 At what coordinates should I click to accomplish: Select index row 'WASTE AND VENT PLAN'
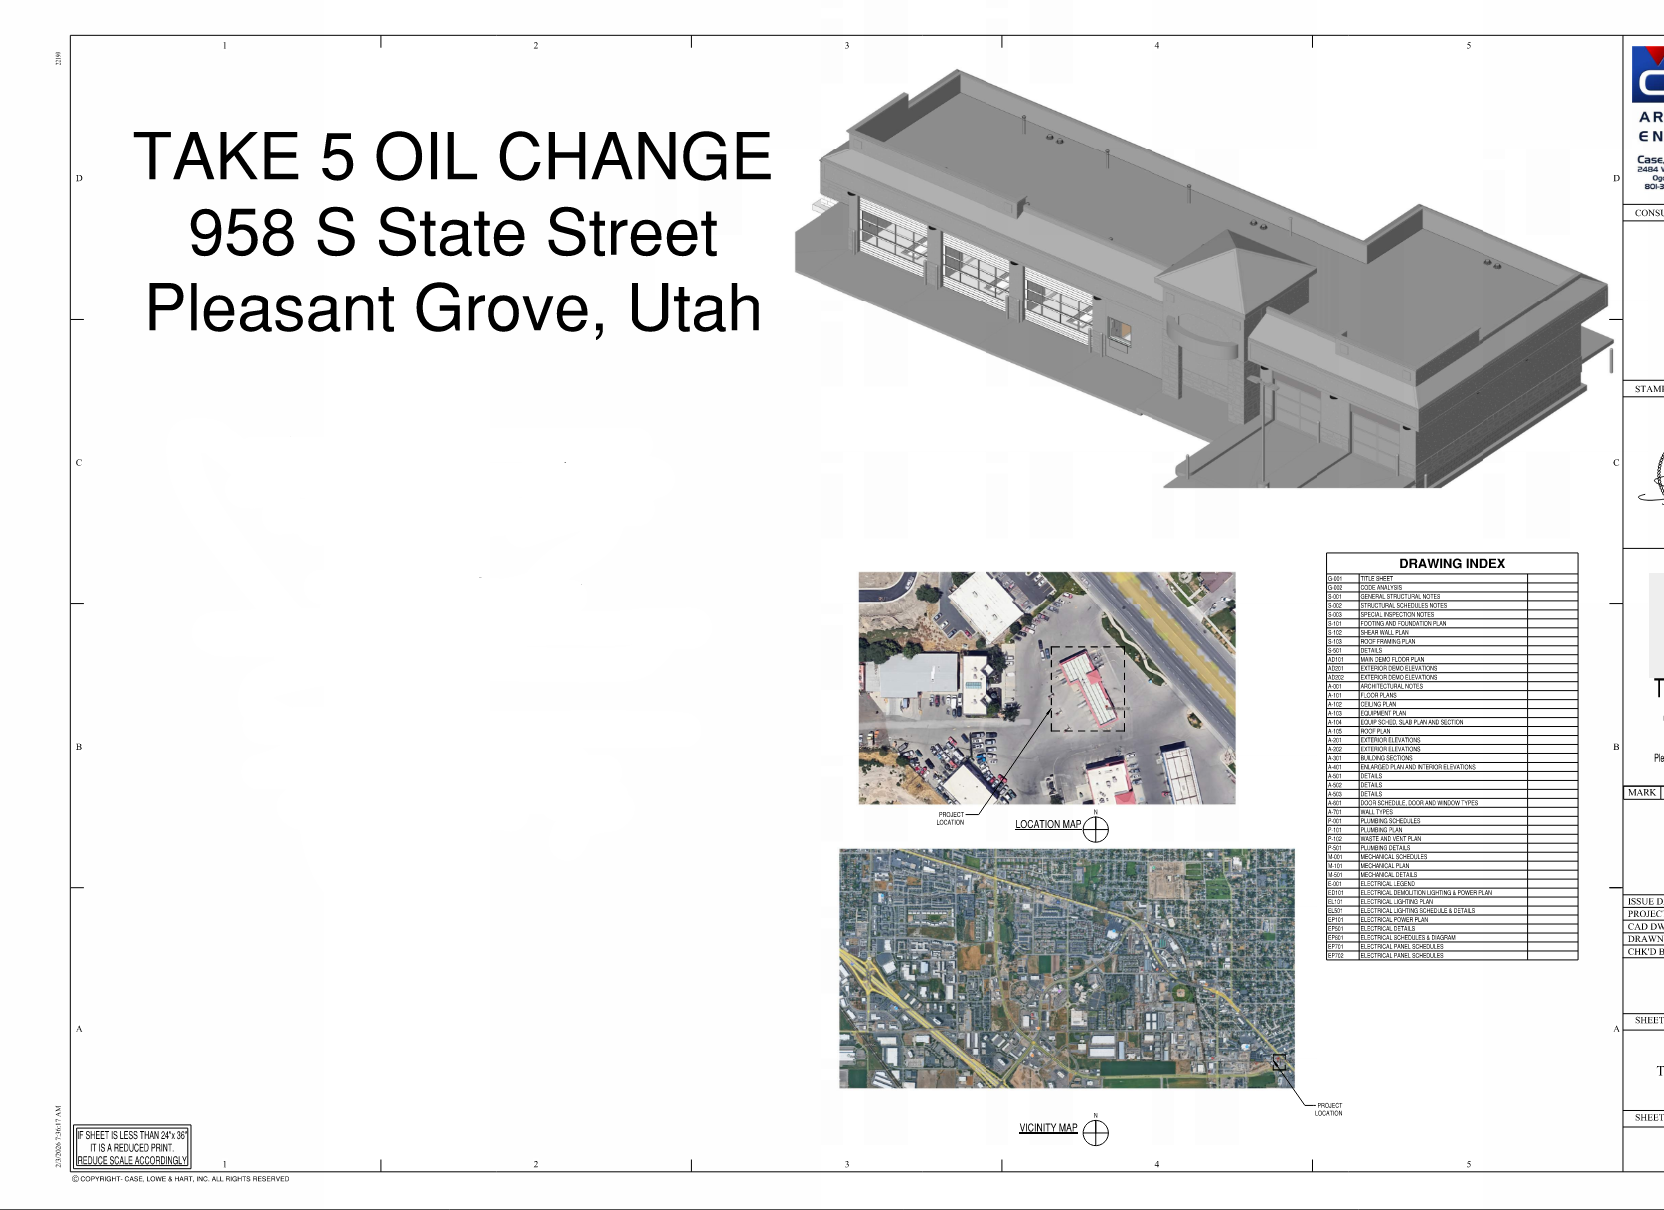[x=1452, y=839]
